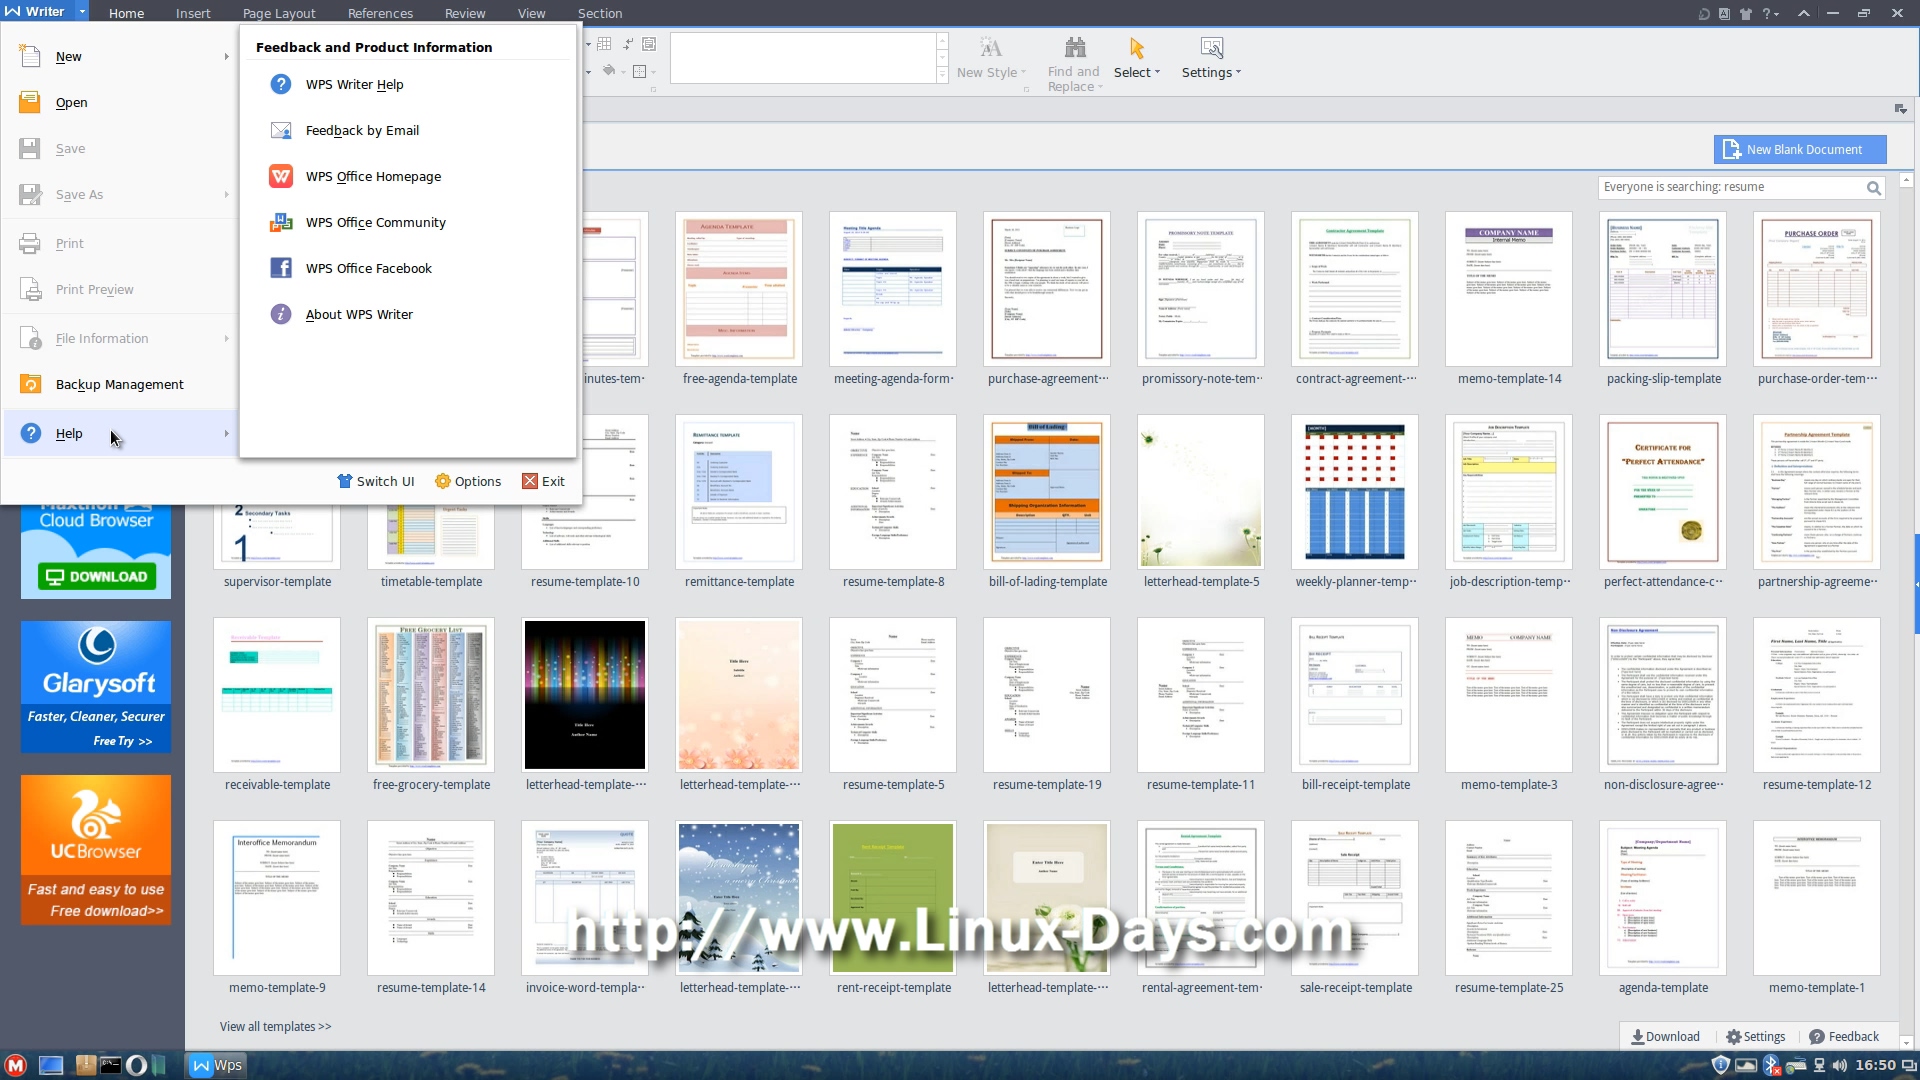
Task: Click the Help question mark icon
Action: (x=30, y=433)
